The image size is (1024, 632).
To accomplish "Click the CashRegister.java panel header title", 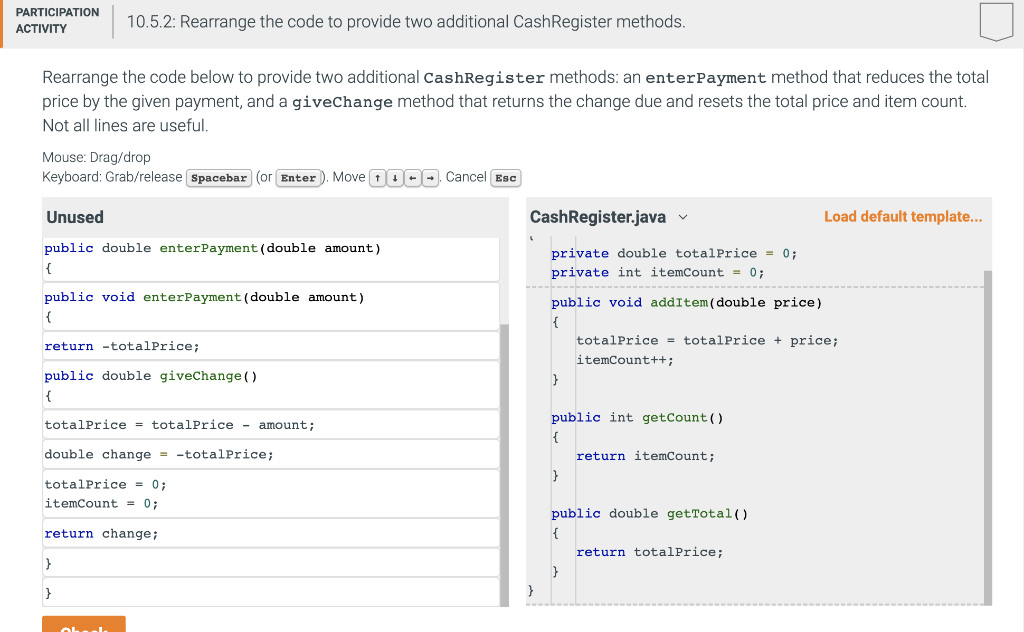I will point(598,216).
